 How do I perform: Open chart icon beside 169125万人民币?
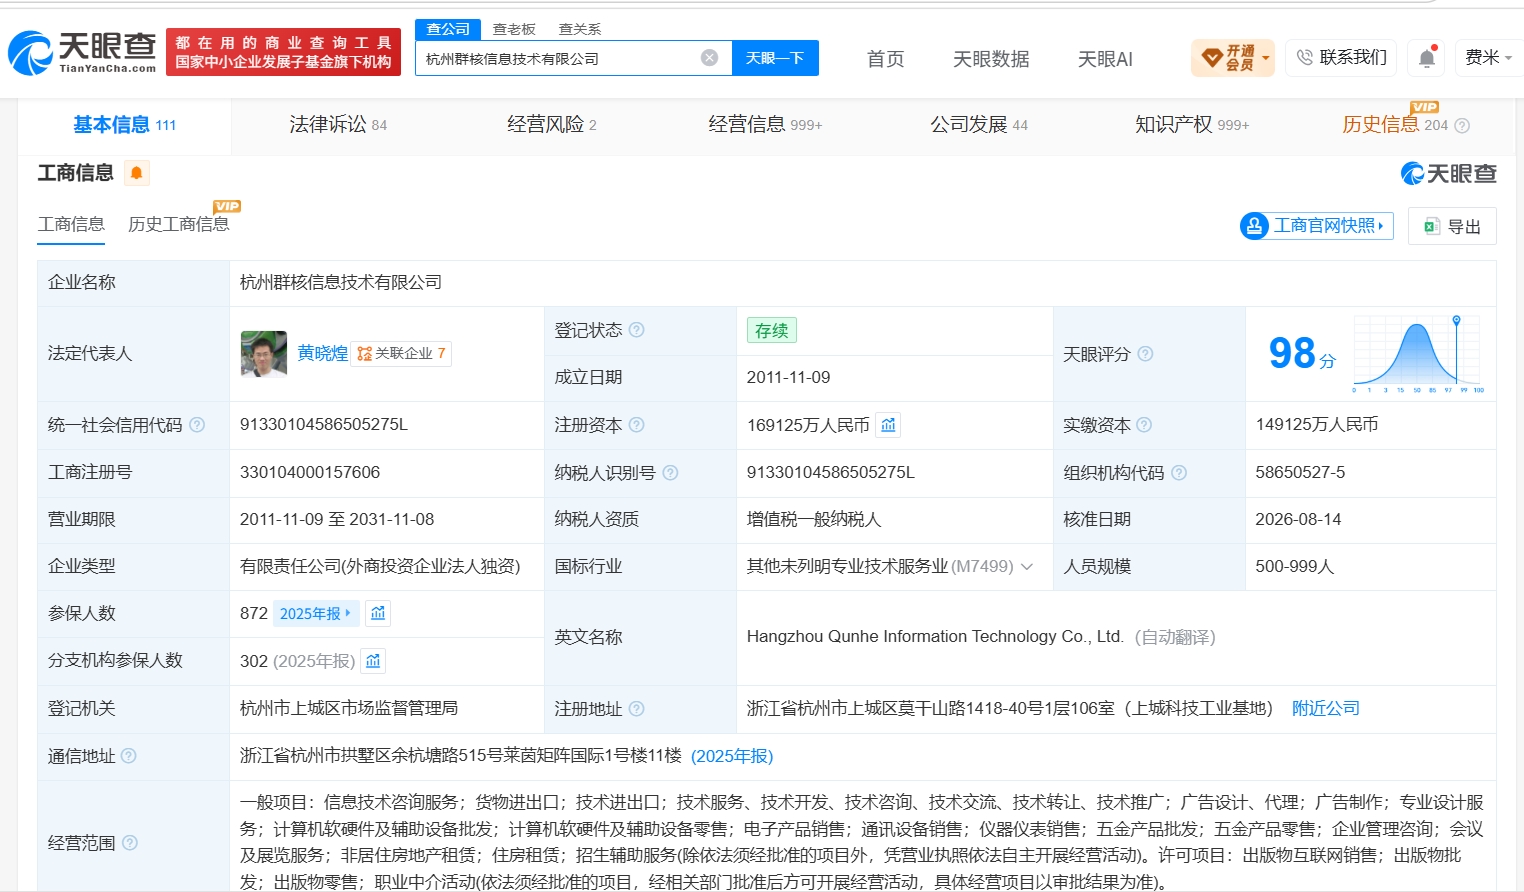pos(888,425)
